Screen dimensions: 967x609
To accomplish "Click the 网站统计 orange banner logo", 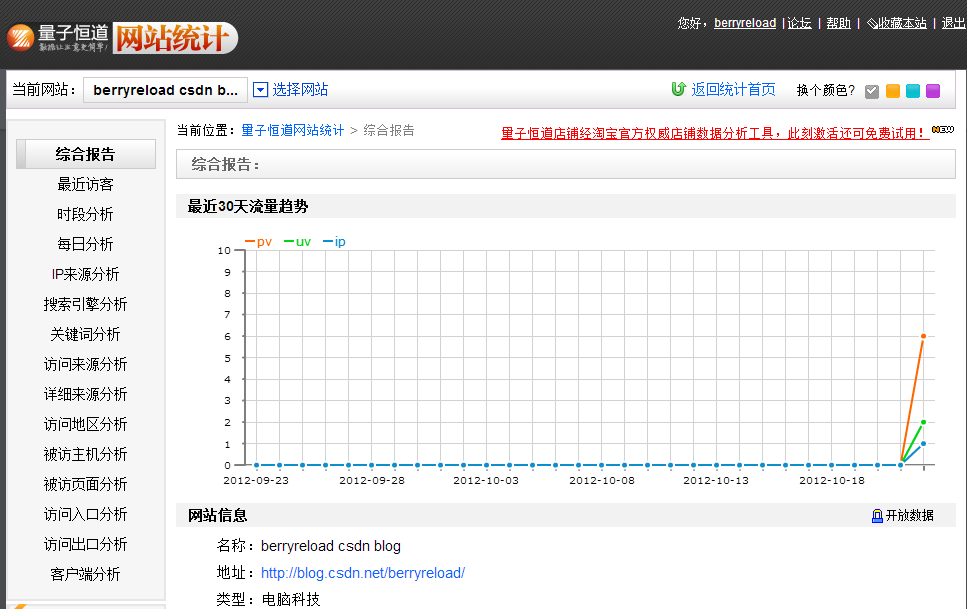I will 175,38.
